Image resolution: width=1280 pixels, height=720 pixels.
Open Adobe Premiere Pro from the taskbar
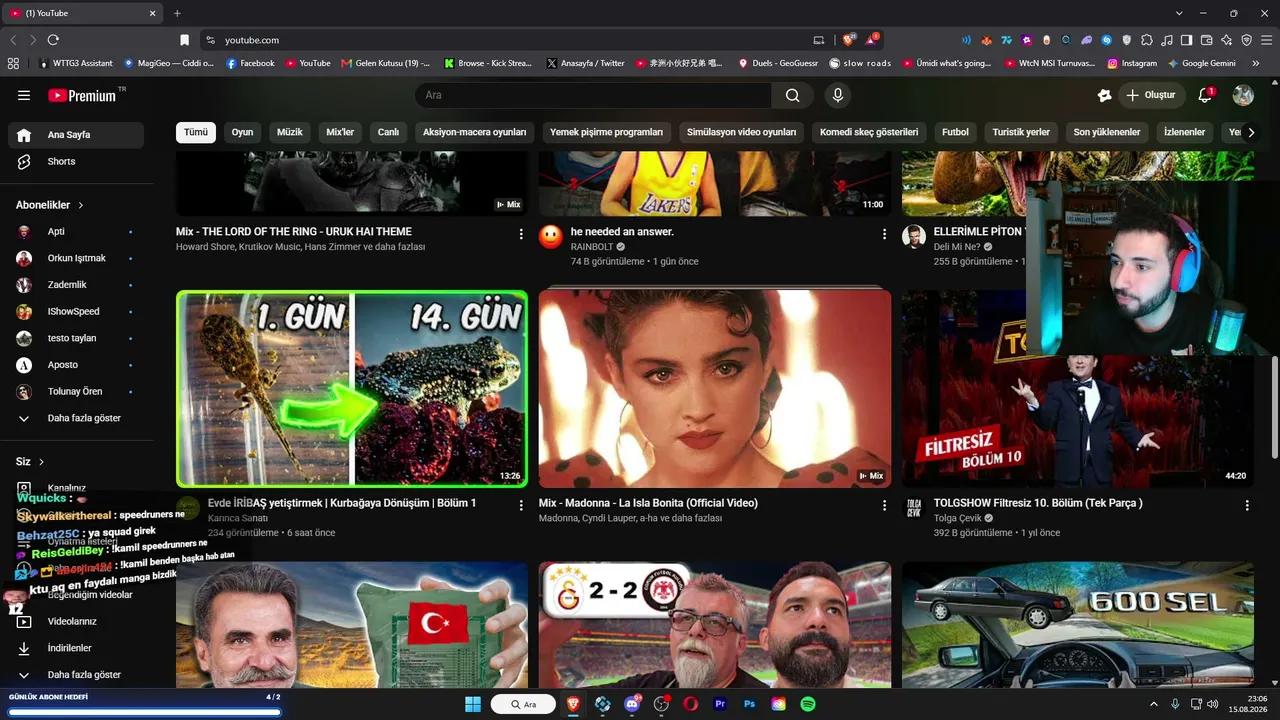click(x=720, y=704)
